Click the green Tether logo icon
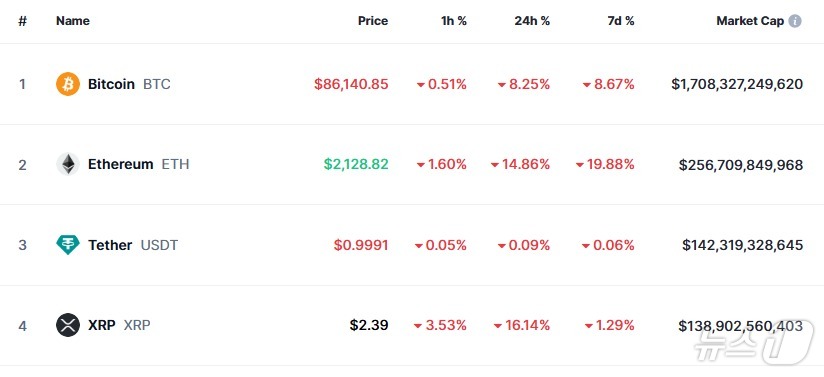This screenshot has height=377, width=824. [68, 245]
